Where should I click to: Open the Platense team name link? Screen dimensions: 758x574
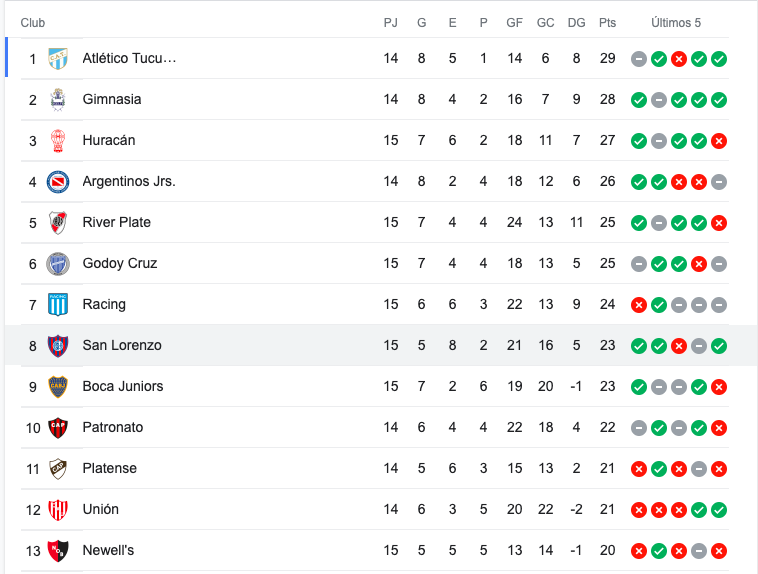pyautogui.click(x=109, y=468)
